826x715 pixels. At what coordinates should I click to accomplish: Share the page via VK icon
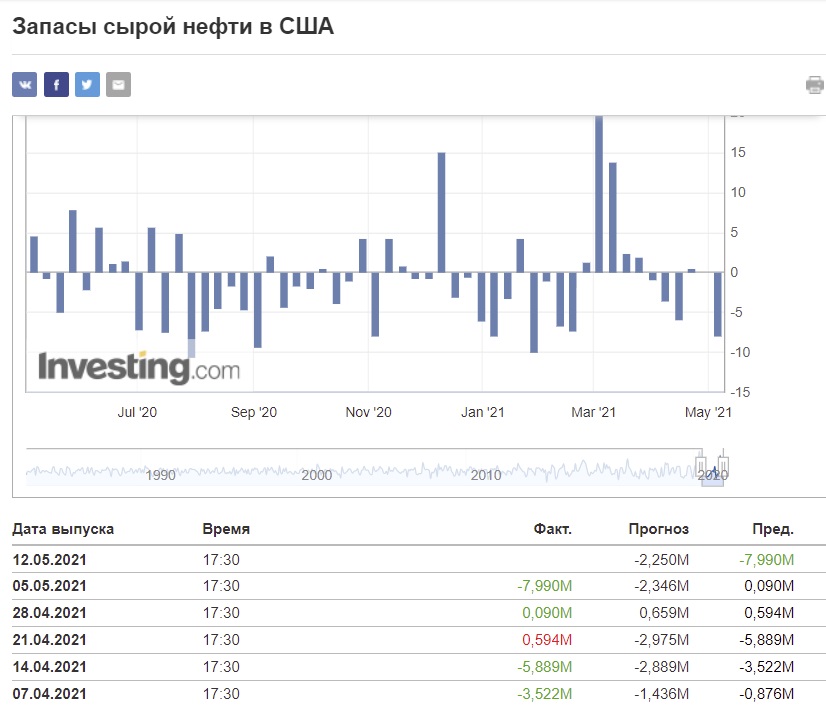pos(25,84)
